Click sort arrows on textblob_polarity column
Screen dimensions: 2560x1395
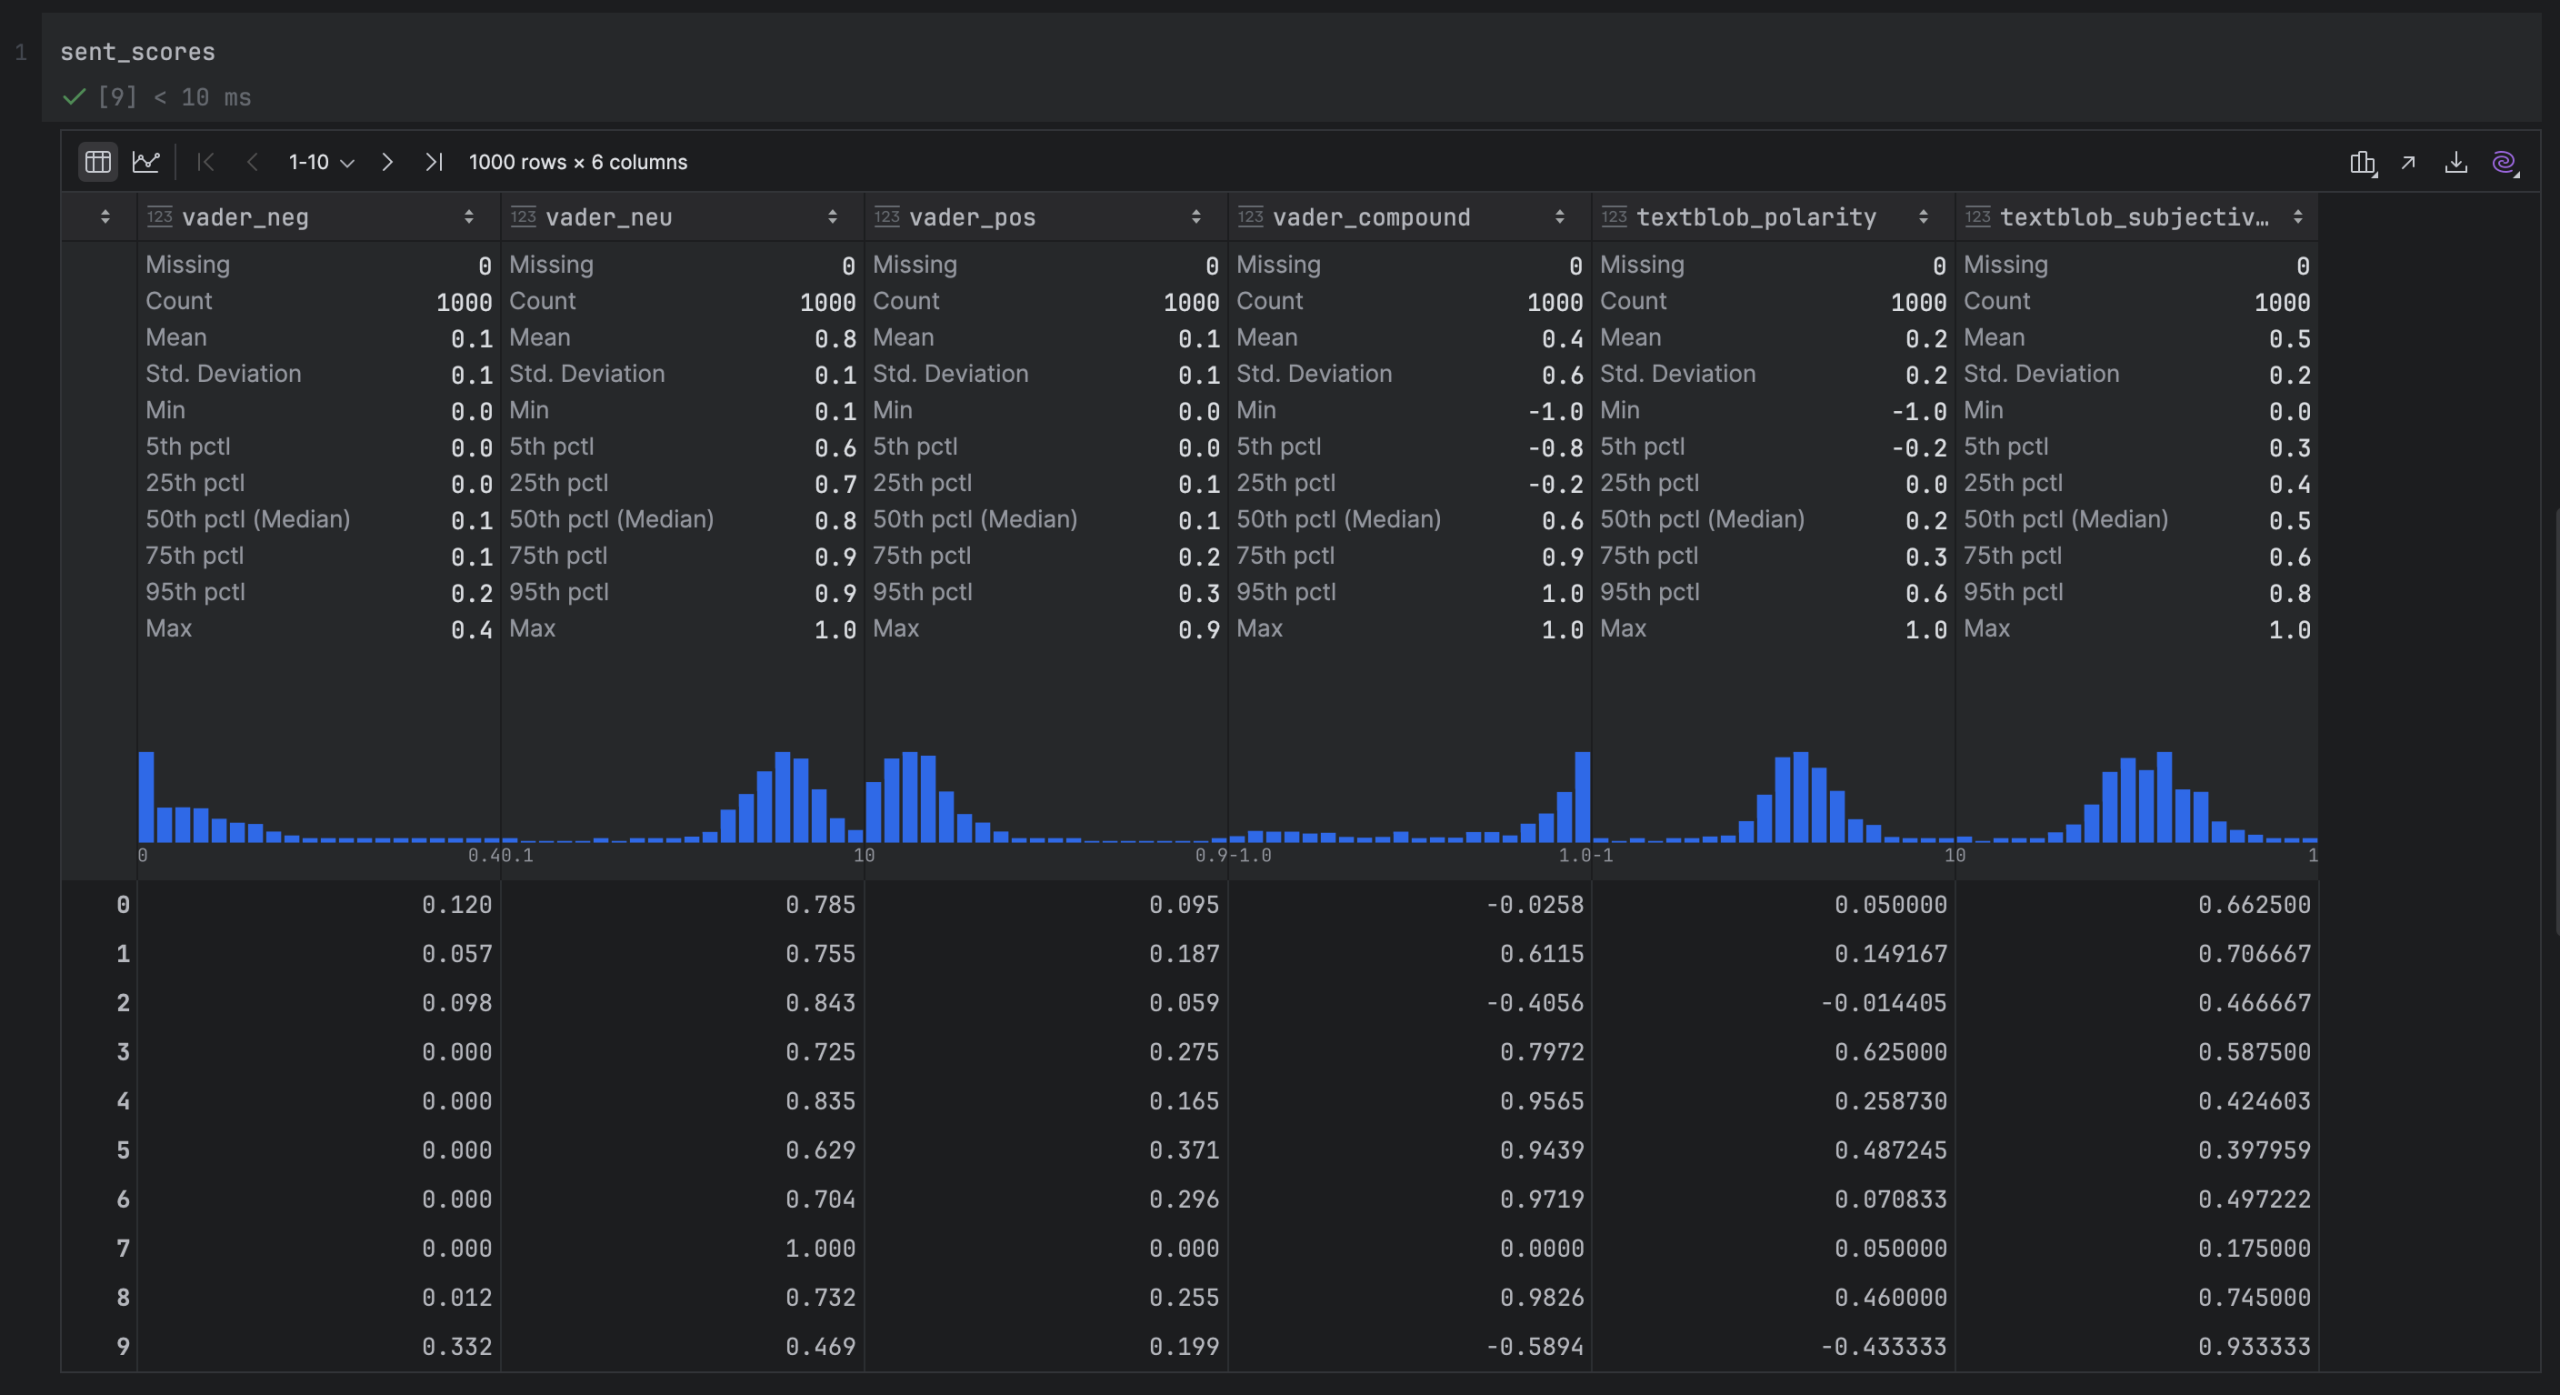[1923, 217]
